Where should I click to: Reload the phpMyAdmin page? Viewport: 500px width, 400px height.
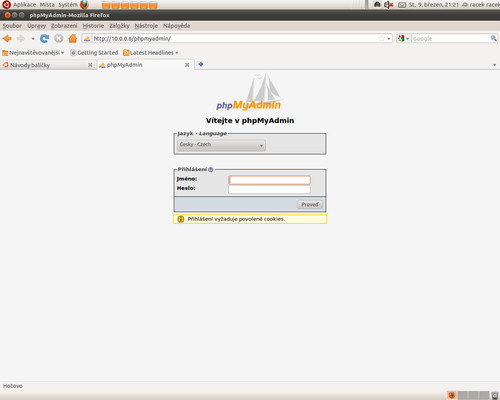(x=44, y=39)
